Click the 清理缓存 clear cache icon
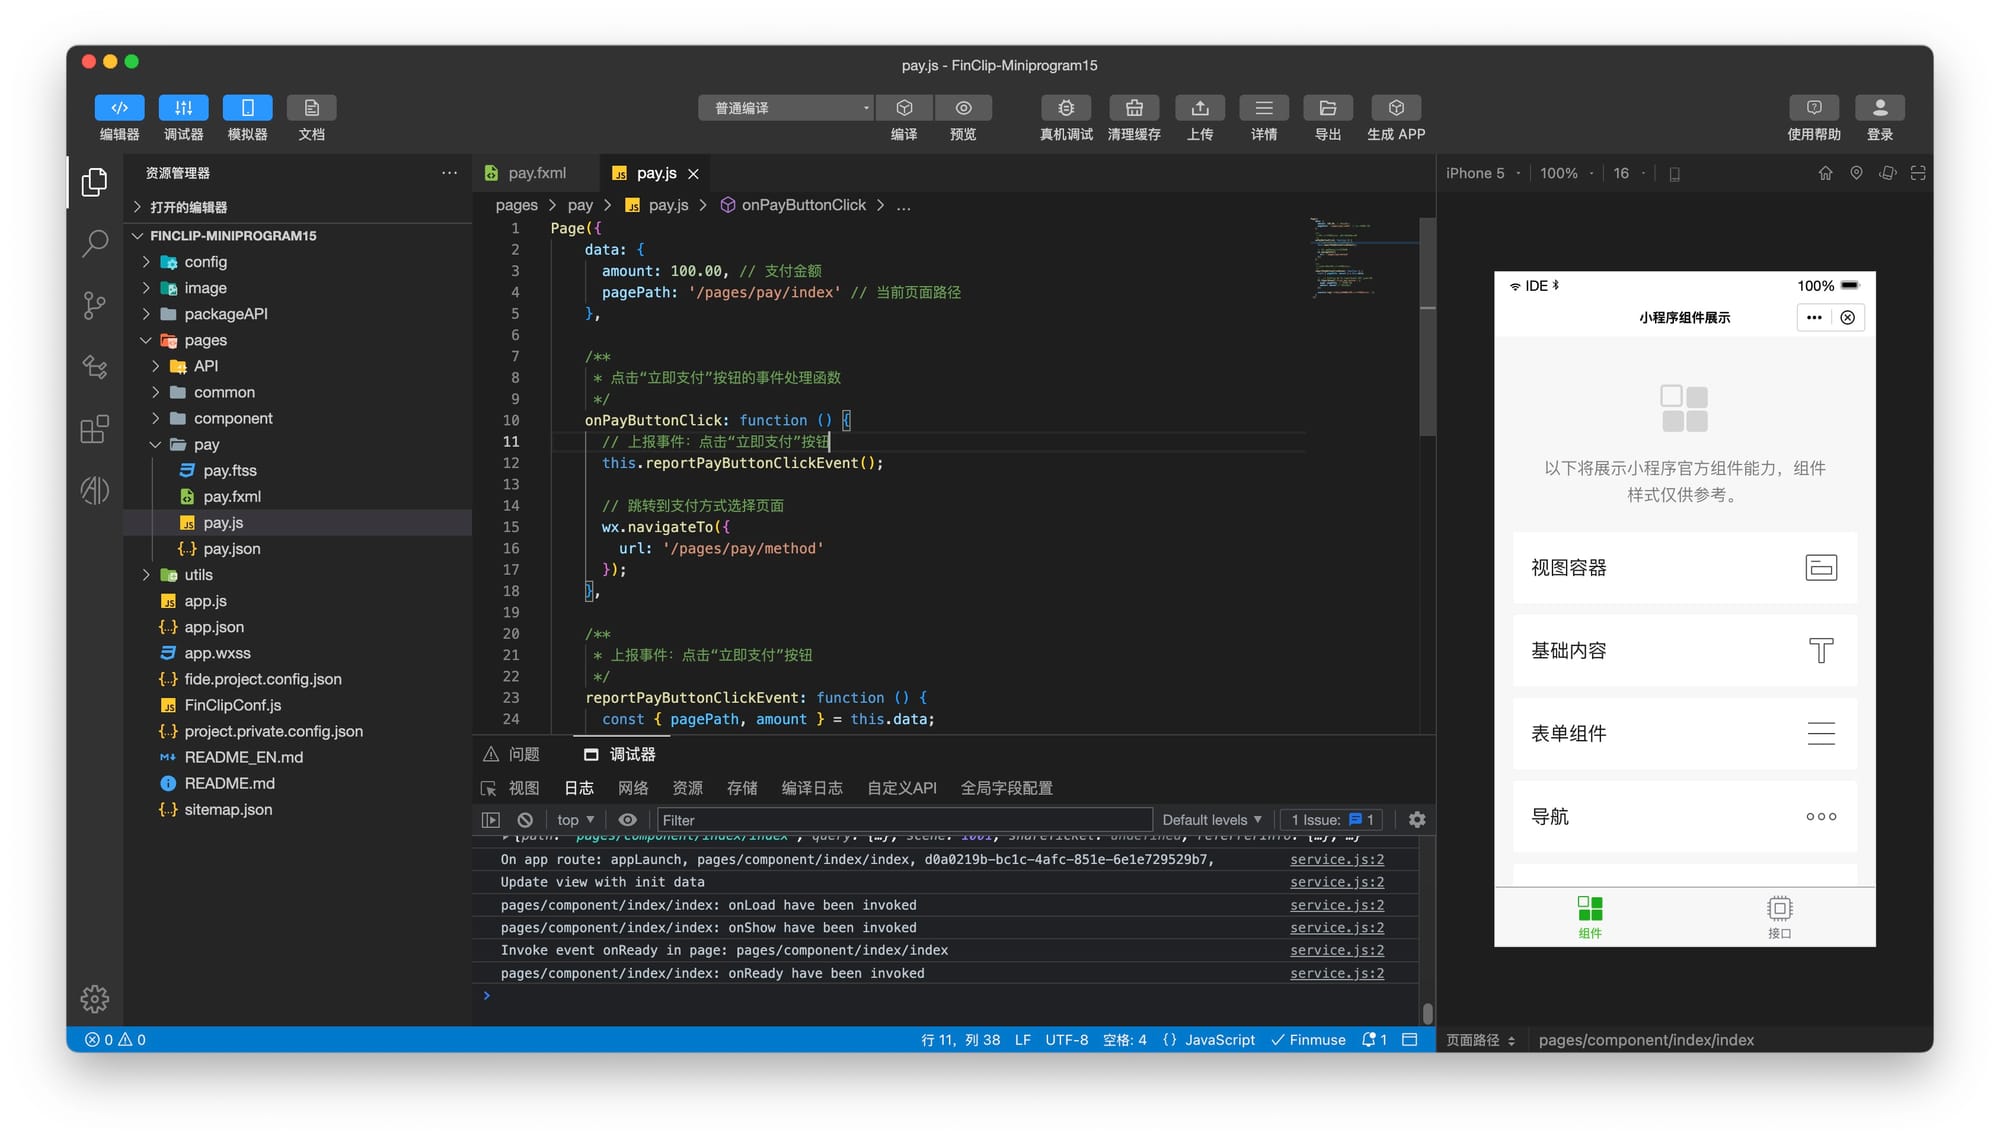2000x1140 pixels. point(1133,108)
